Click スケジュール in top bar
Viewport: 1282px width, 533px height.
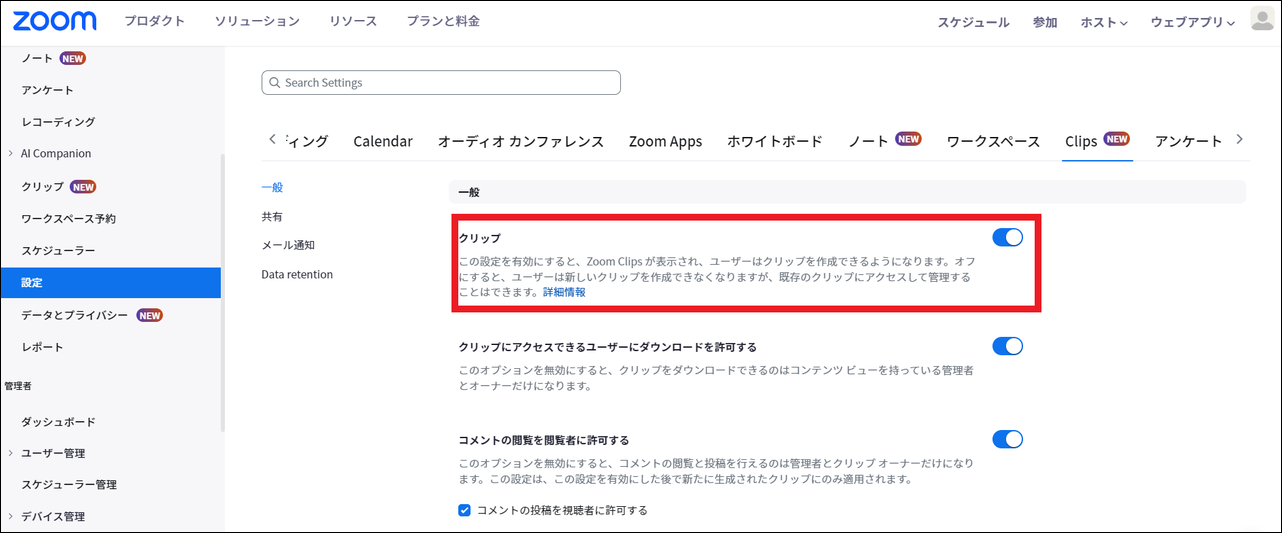click(973, 22)
